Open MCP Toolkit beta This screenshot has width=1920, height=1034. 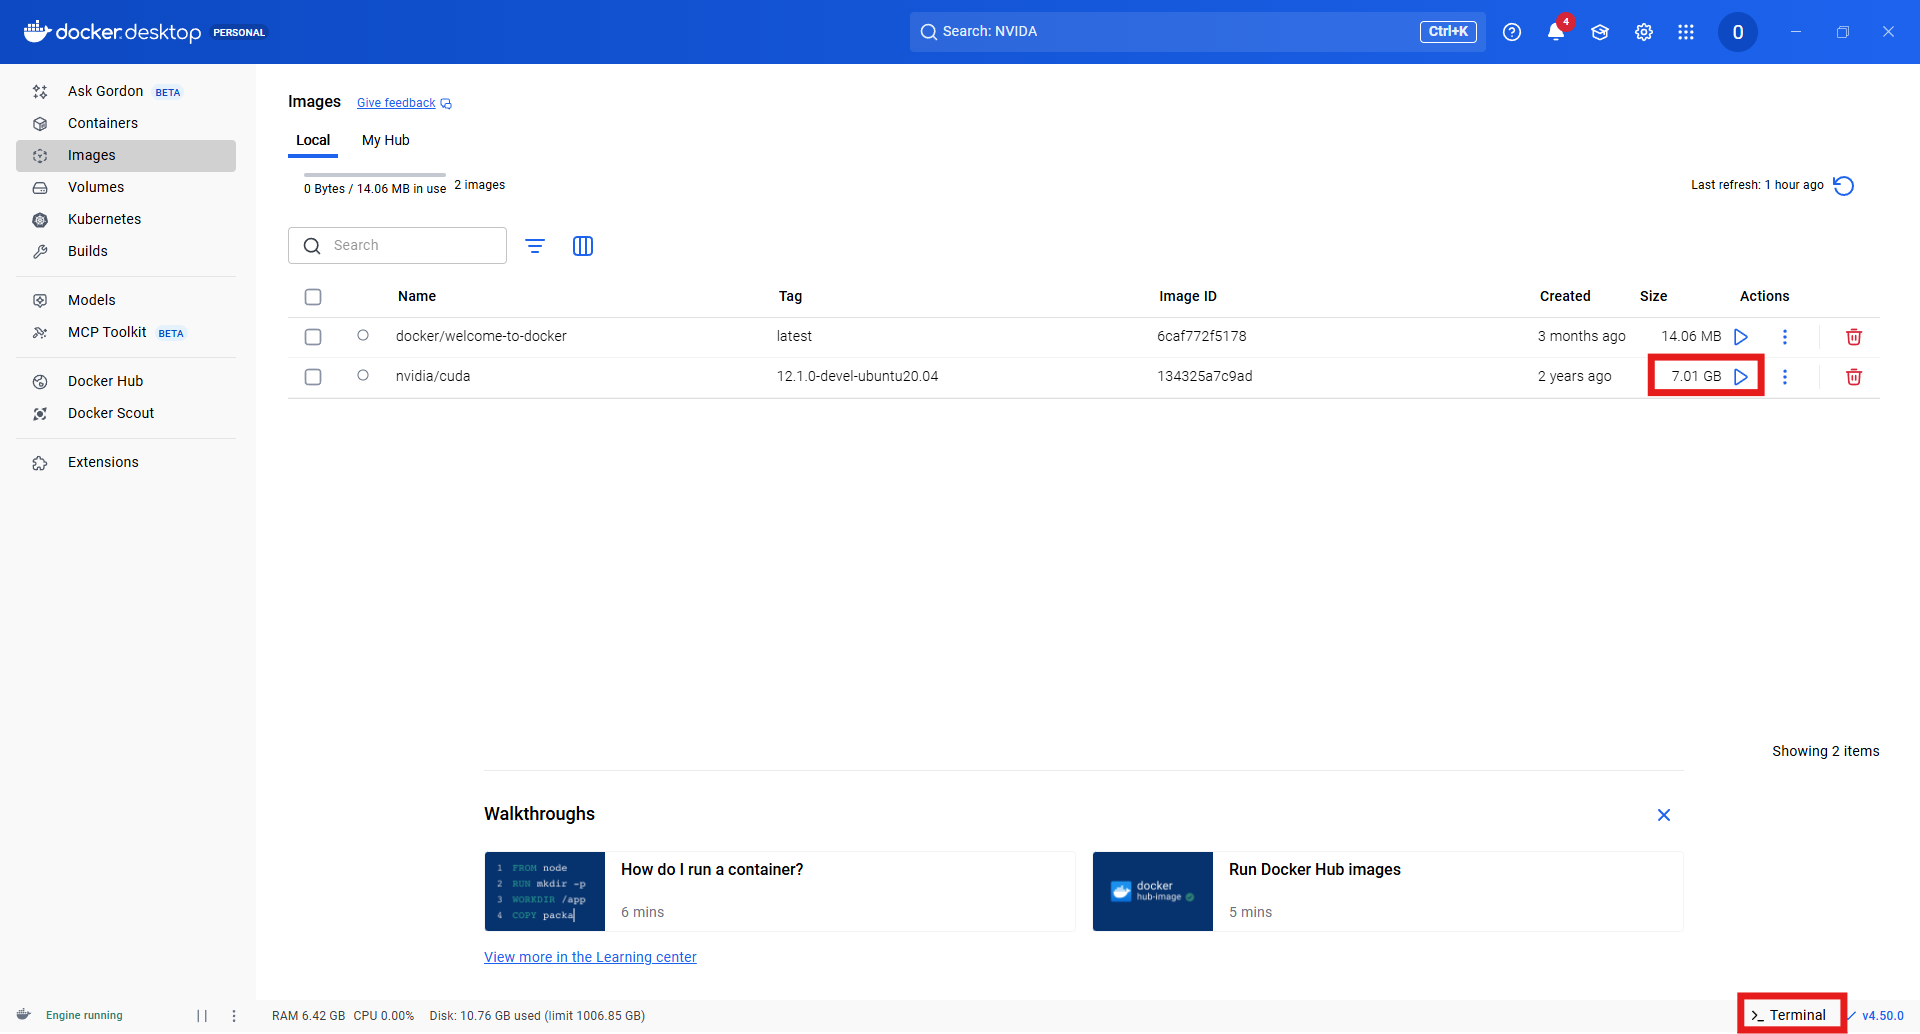tap(126, 332)
